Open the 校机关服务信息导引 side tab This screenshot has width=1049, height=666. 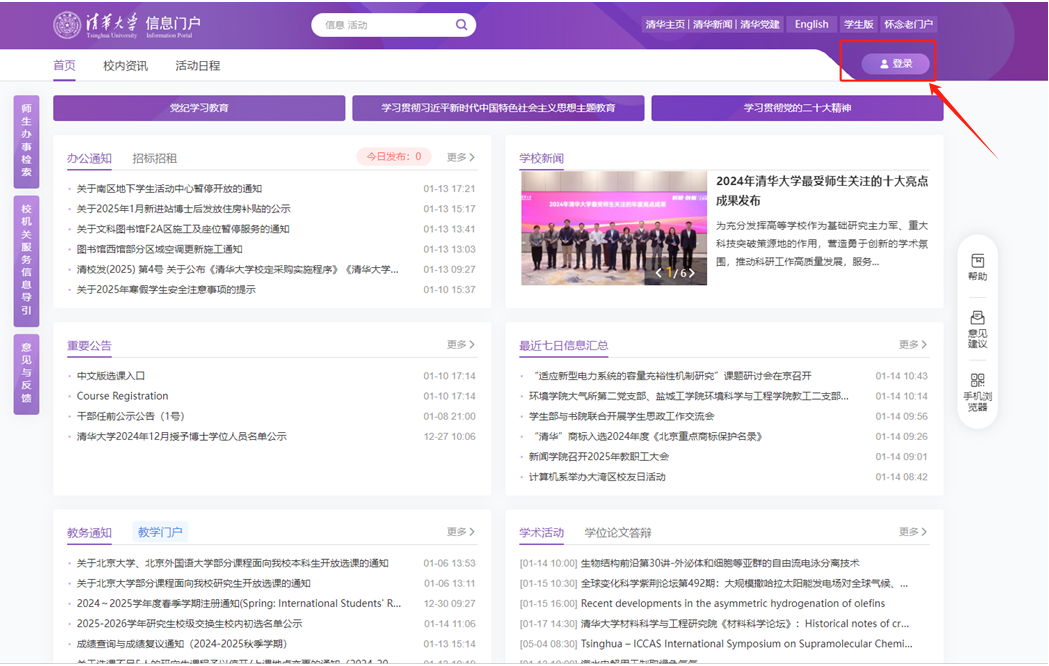click(x=26, y=261)
